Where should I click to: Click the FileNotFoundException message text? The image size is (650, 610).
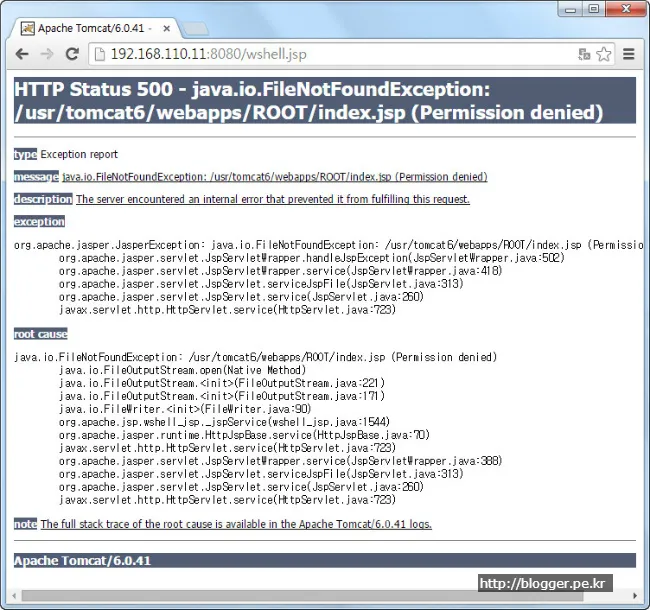(x=274, y=177)
